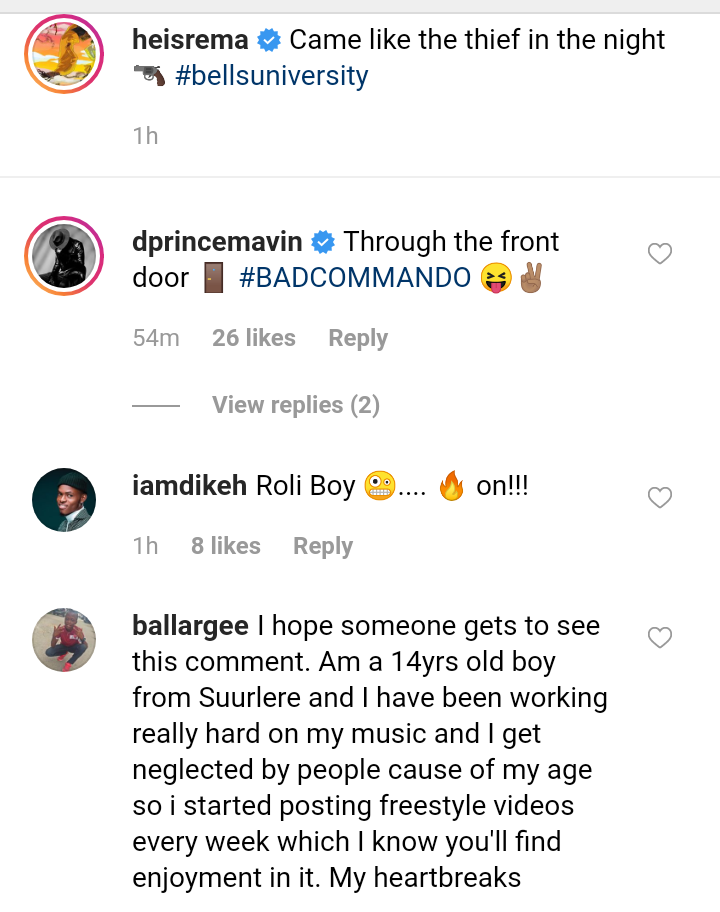Image resolution: width=720 pixels, height=912 pixels.
Task: Open heisrema's profile picture
Action: click(x=63, y=54)
